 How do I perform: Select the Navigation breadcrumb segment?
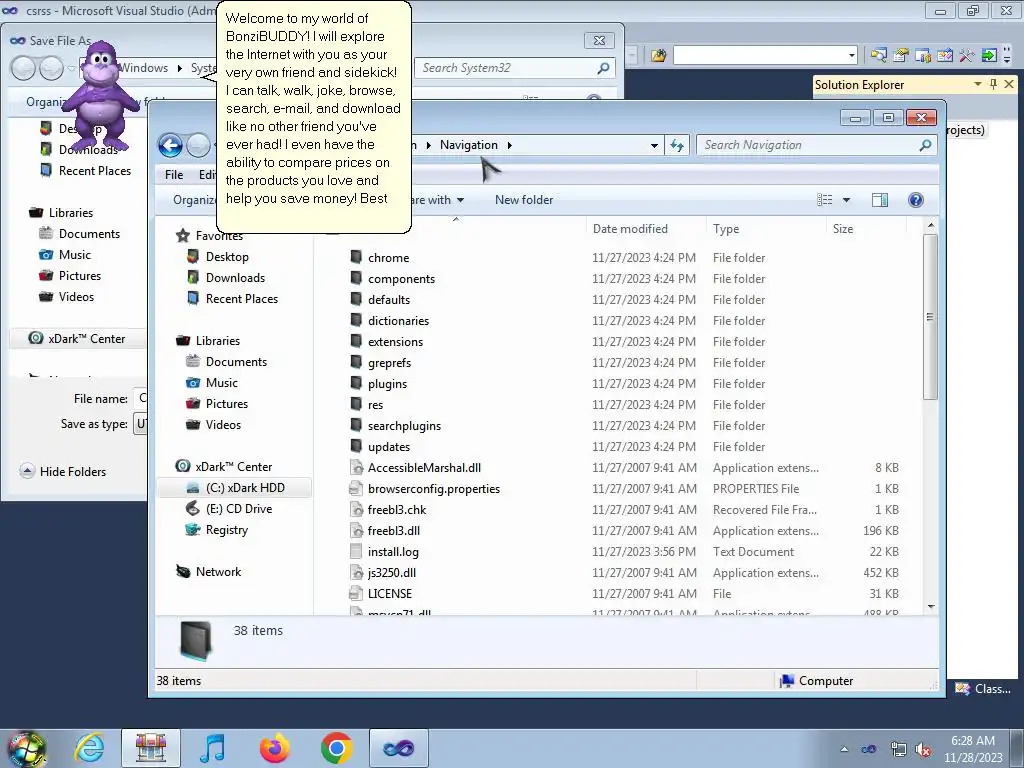[x=468, y=145]
